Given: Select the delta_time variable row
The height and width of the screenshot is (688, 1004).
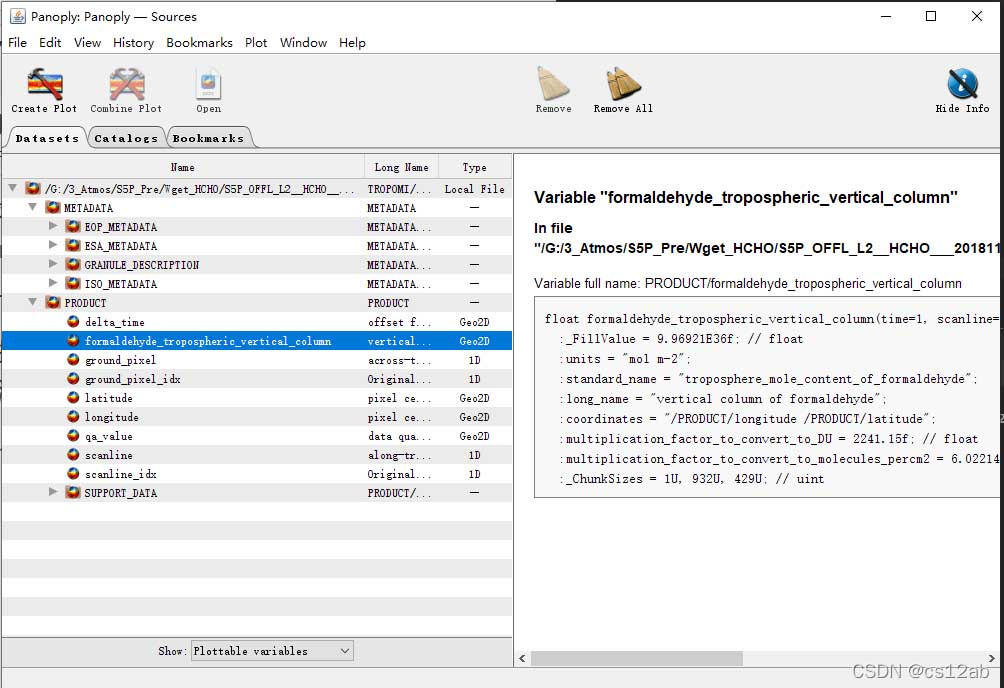Looking at the screenshot, I should tap(257, 322).
